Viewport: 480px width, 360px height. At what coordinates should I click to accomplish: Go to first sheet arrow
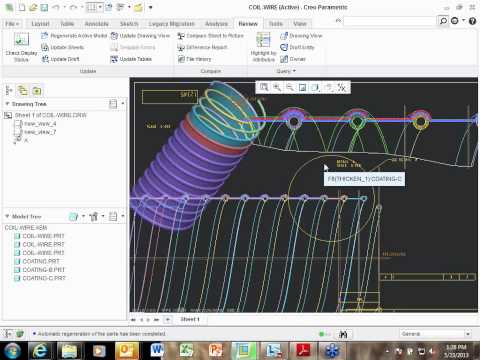pyautogui.click(x=133, y=320)
